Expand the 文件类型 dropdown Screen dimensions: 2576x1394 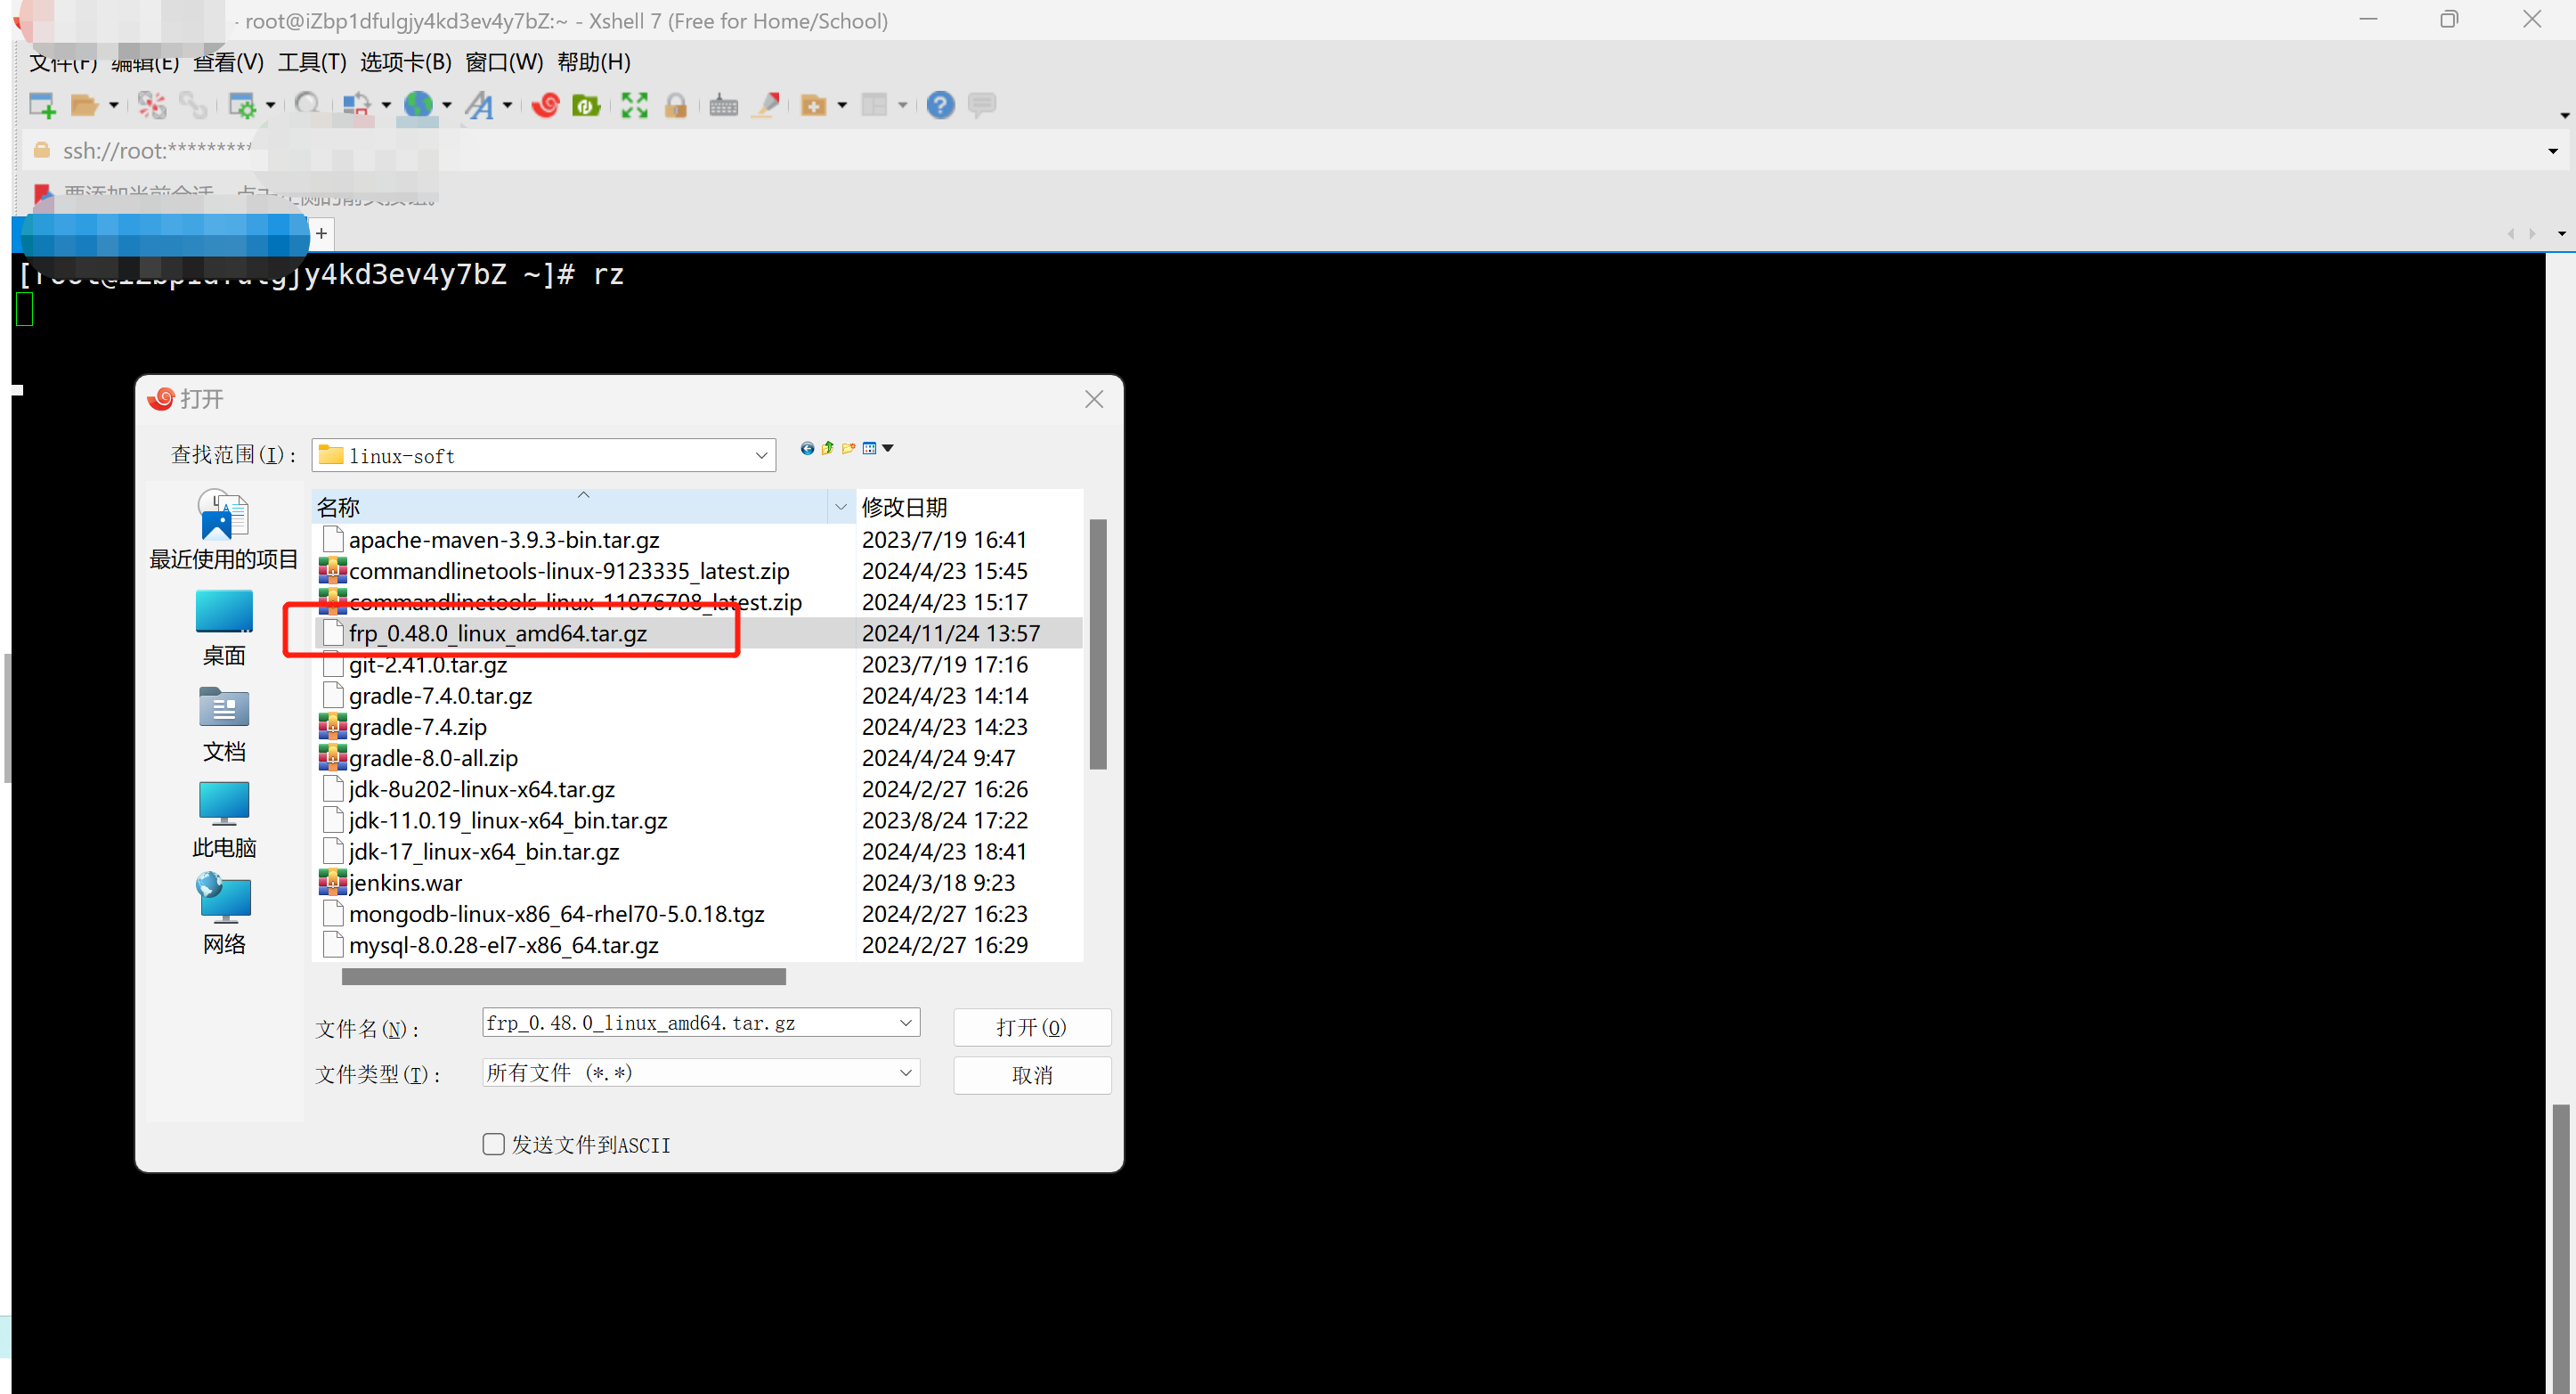[x=905, y=1072]
